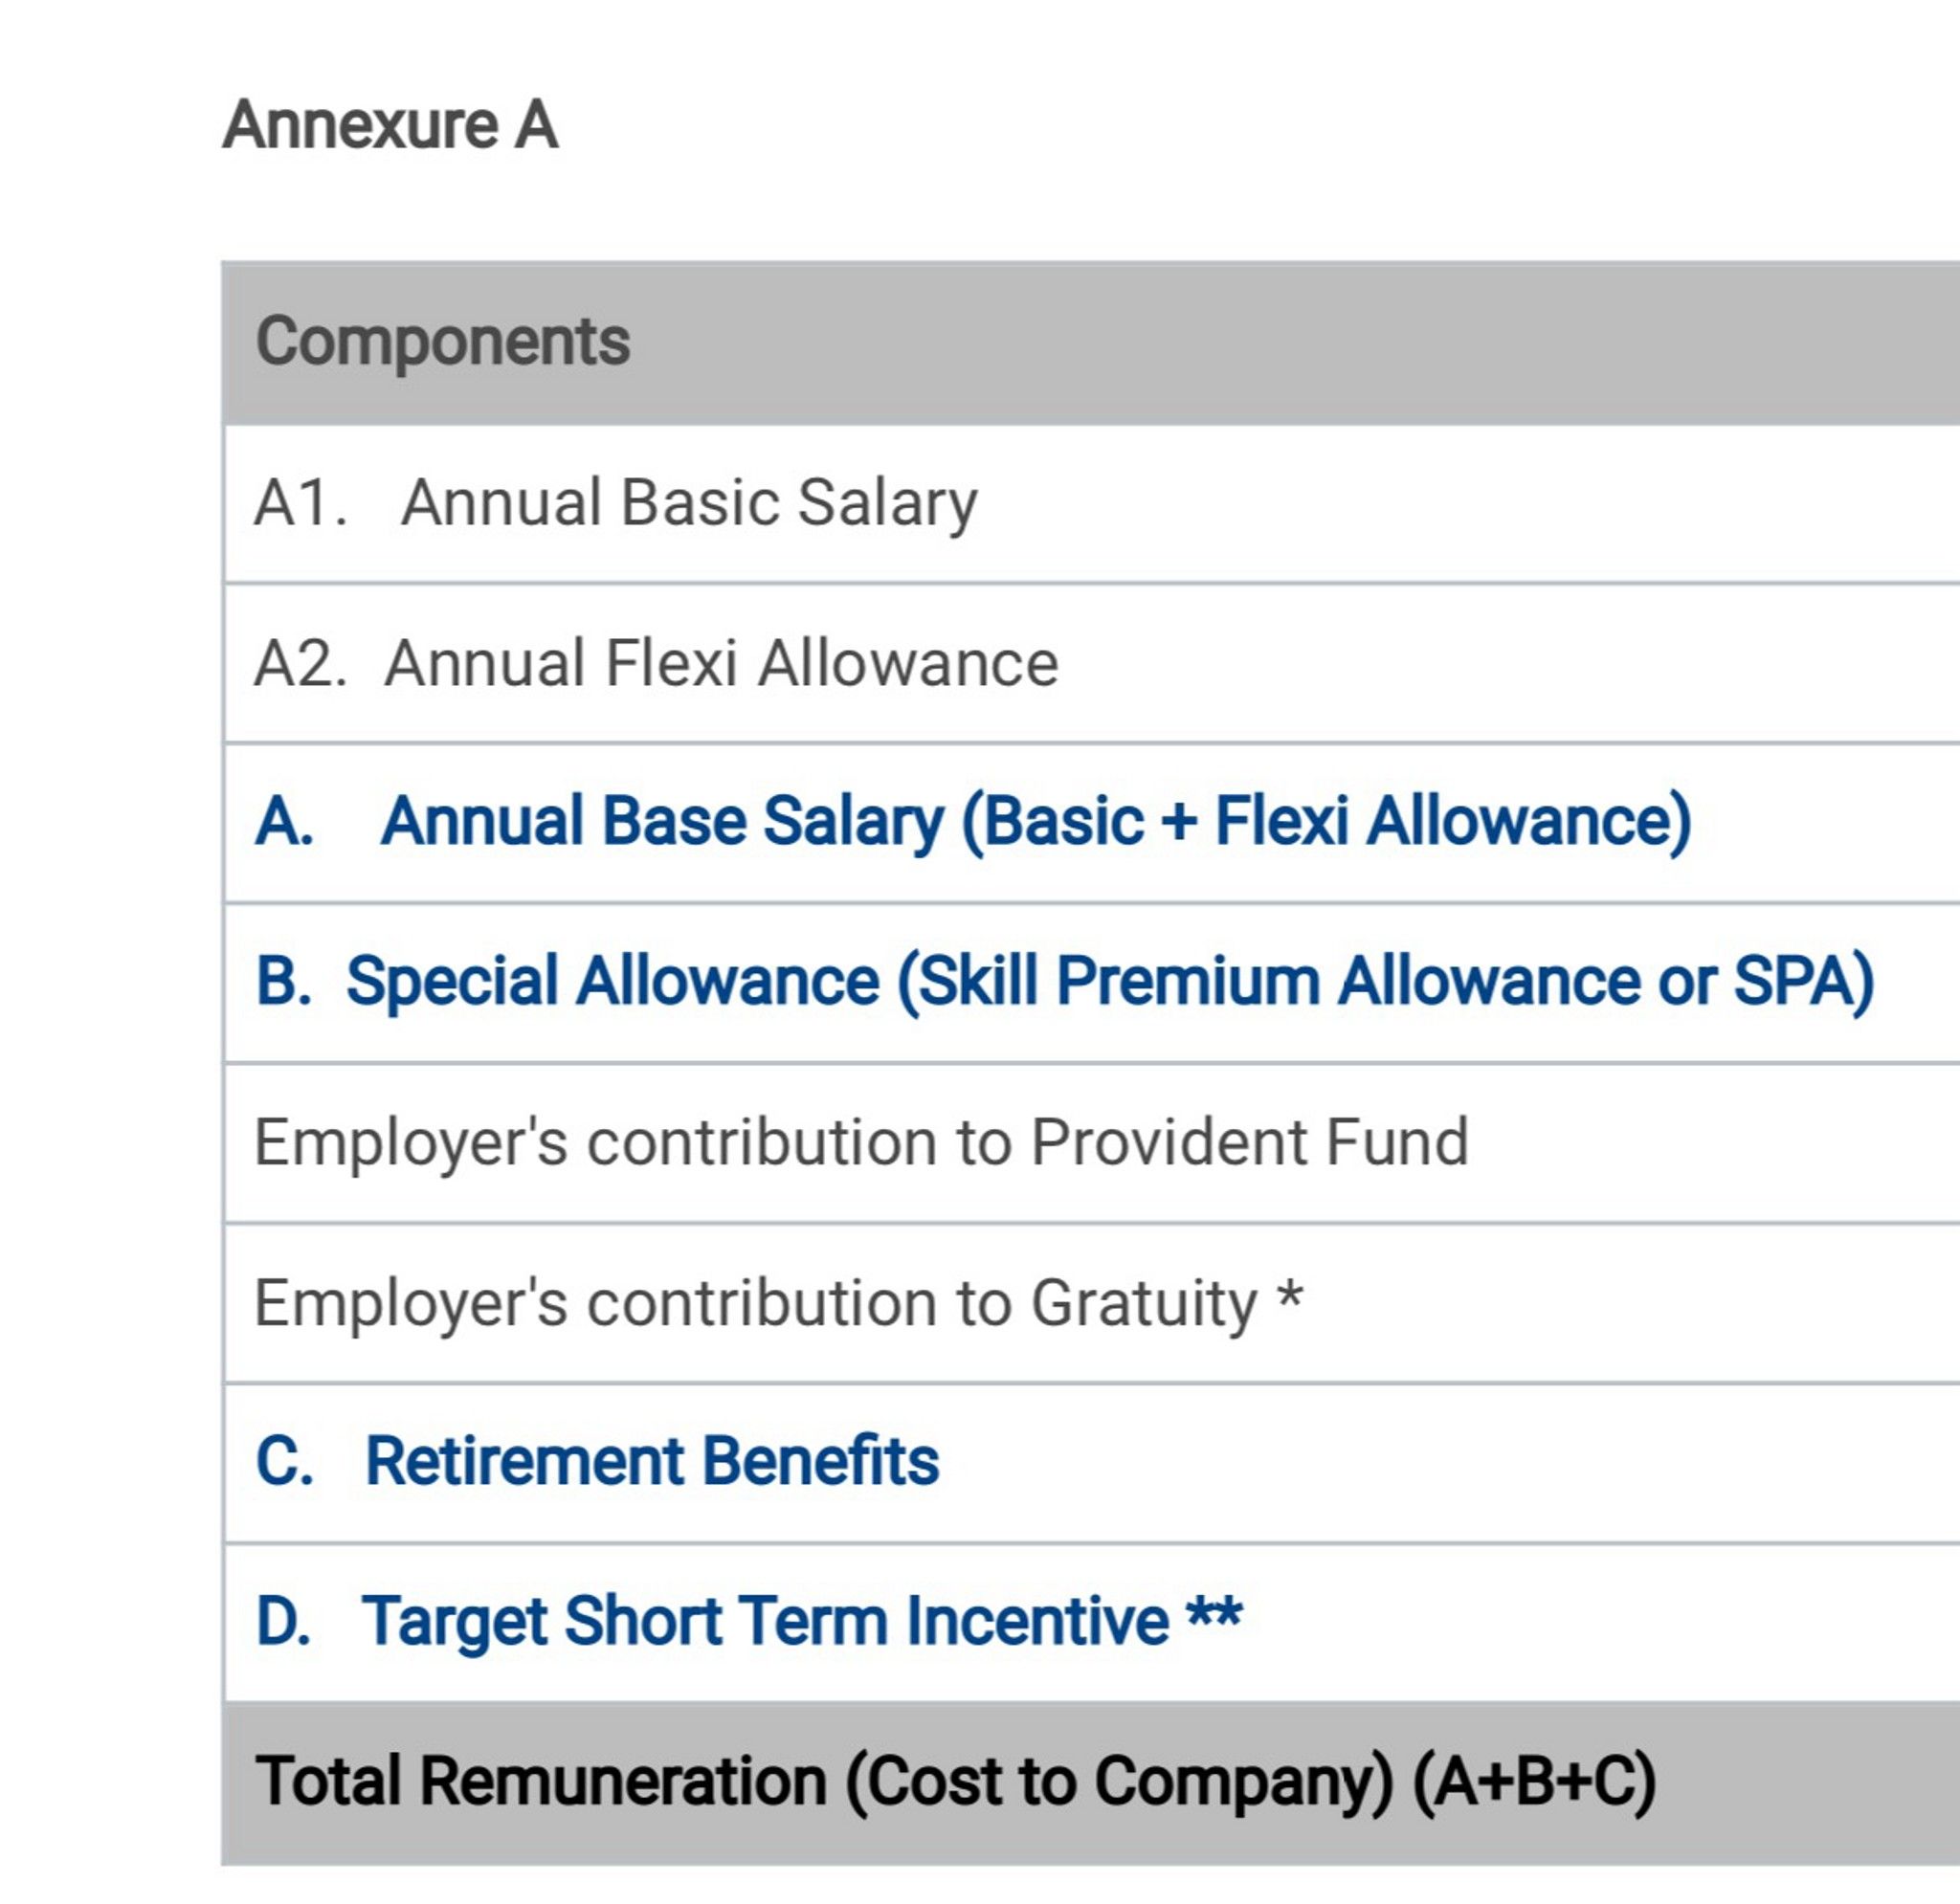Click Employer's contribution to Gratuity row

pyautogui.click(x=1091, y=1303)
